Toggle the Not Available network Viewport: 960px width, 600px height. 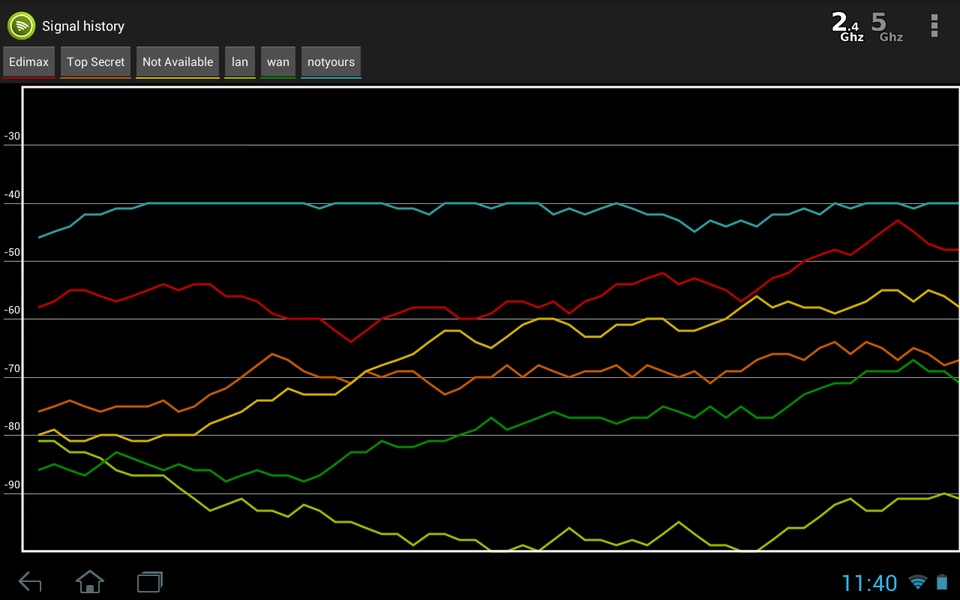pyautogui.click(x=178, y=62)
